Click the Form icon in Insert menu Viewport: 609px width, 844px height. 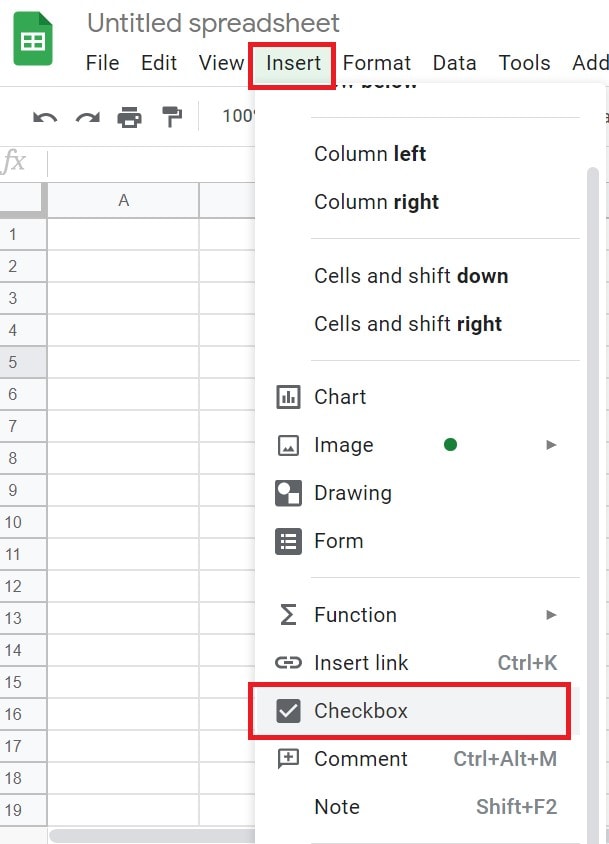(288, 541)
